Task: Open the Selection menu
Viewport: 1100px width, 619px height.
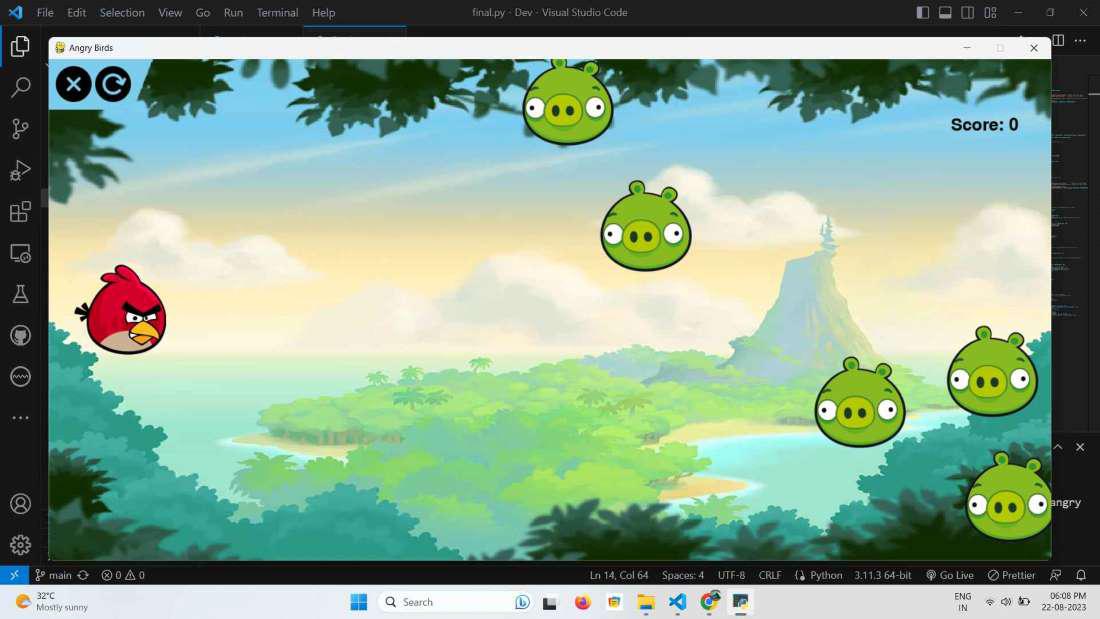Action: click(x=122, y=13)
